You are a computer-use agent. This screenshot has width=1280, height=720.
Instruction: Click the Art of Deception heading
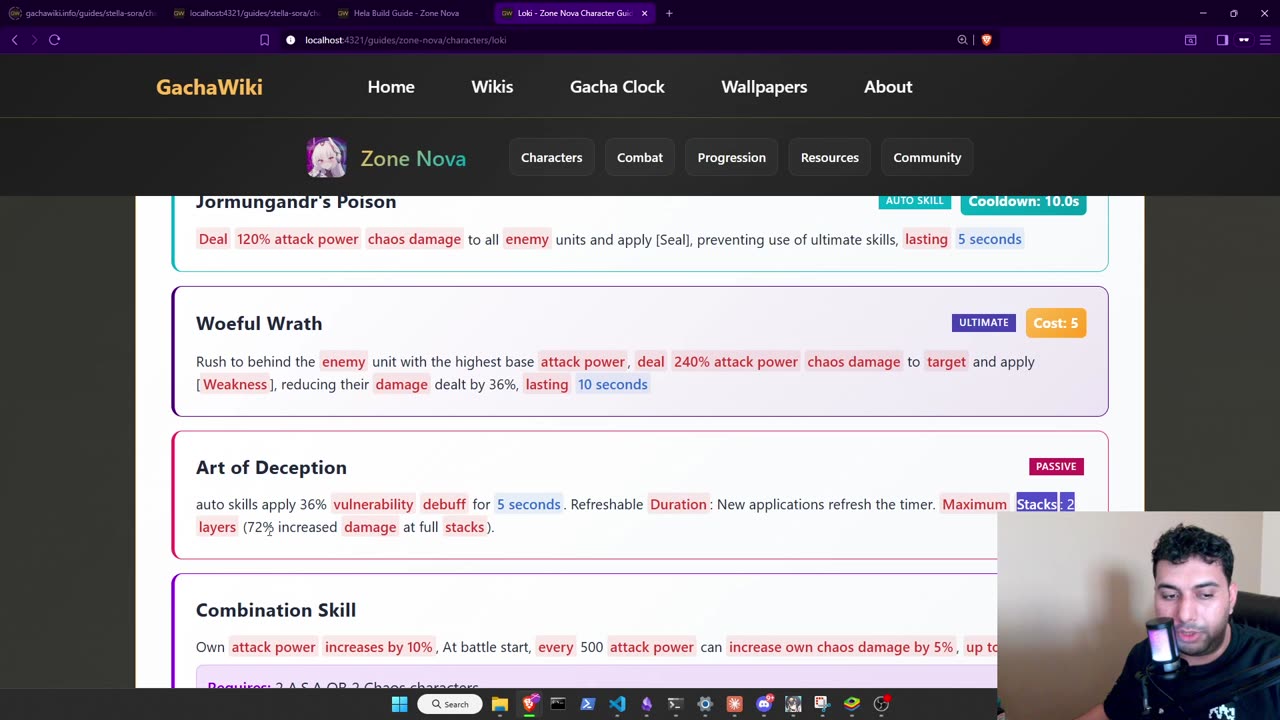click(271, 467)
